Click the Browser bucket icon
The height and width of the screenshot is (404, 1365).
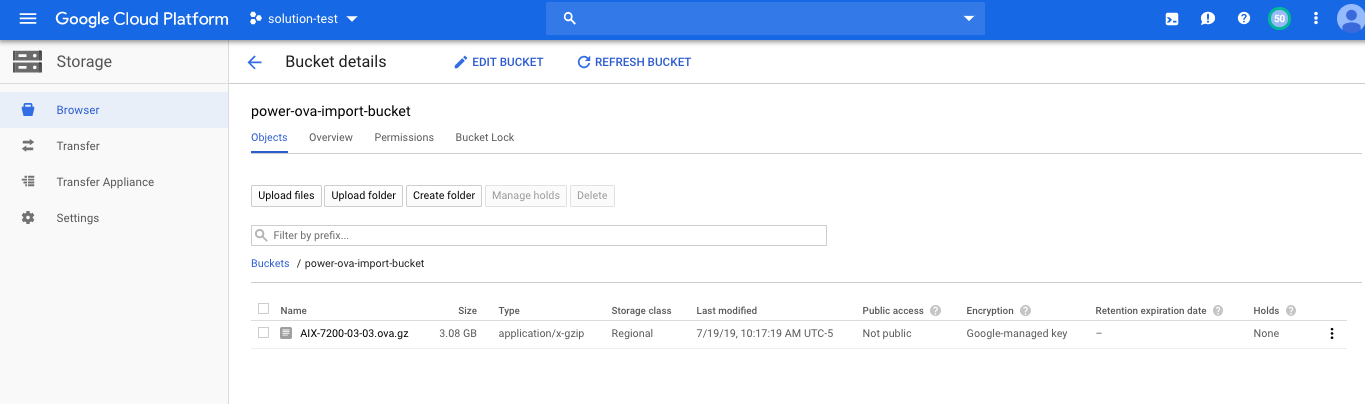tap(28, 110)
